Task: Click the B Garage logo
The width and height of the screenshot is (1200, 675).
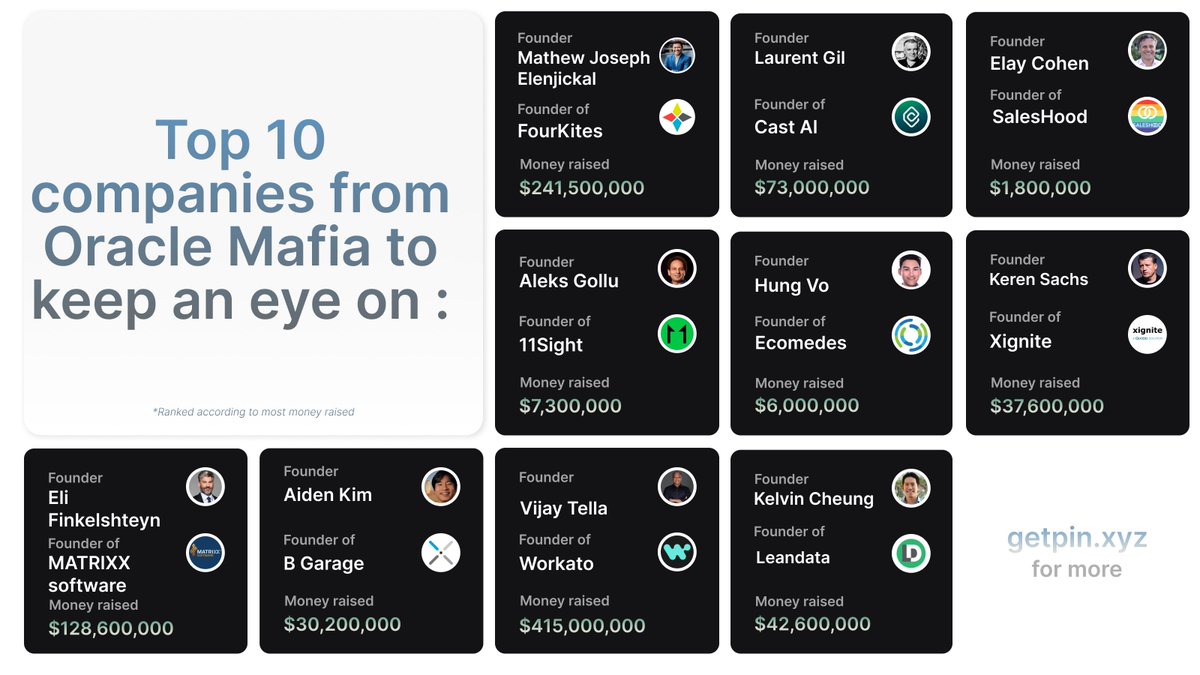Action: pos(440,552)
